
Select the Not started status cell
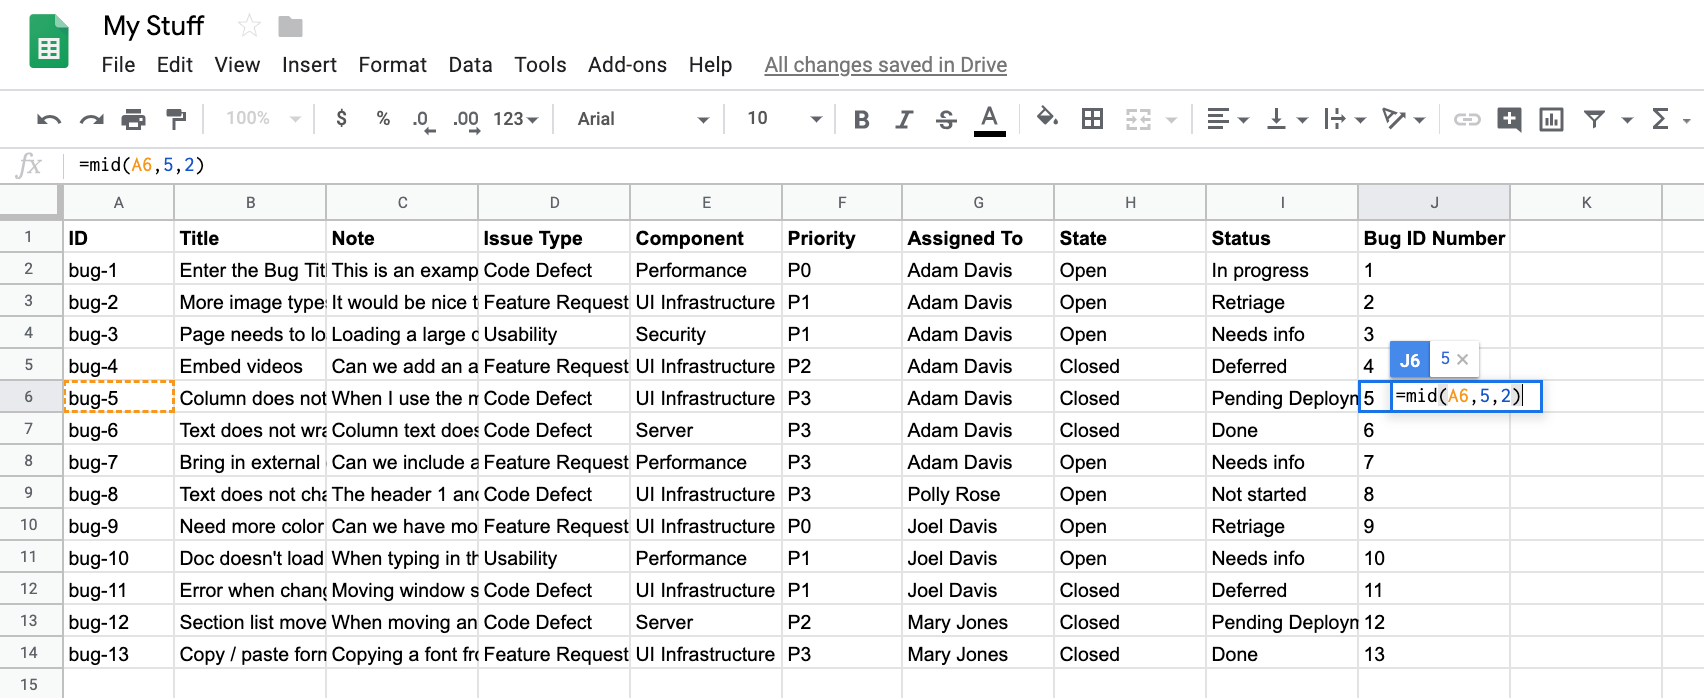click(1282, 494)
